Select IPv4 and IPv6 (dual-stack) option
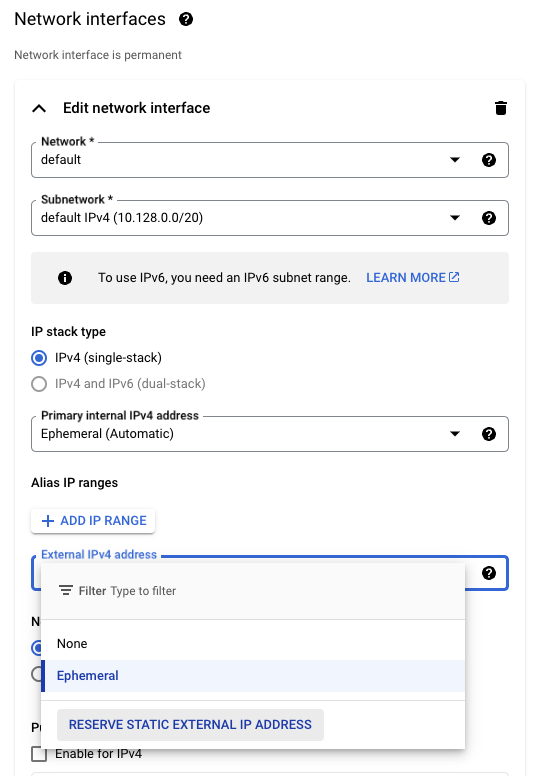539x776 pixels. coord(39,384)
